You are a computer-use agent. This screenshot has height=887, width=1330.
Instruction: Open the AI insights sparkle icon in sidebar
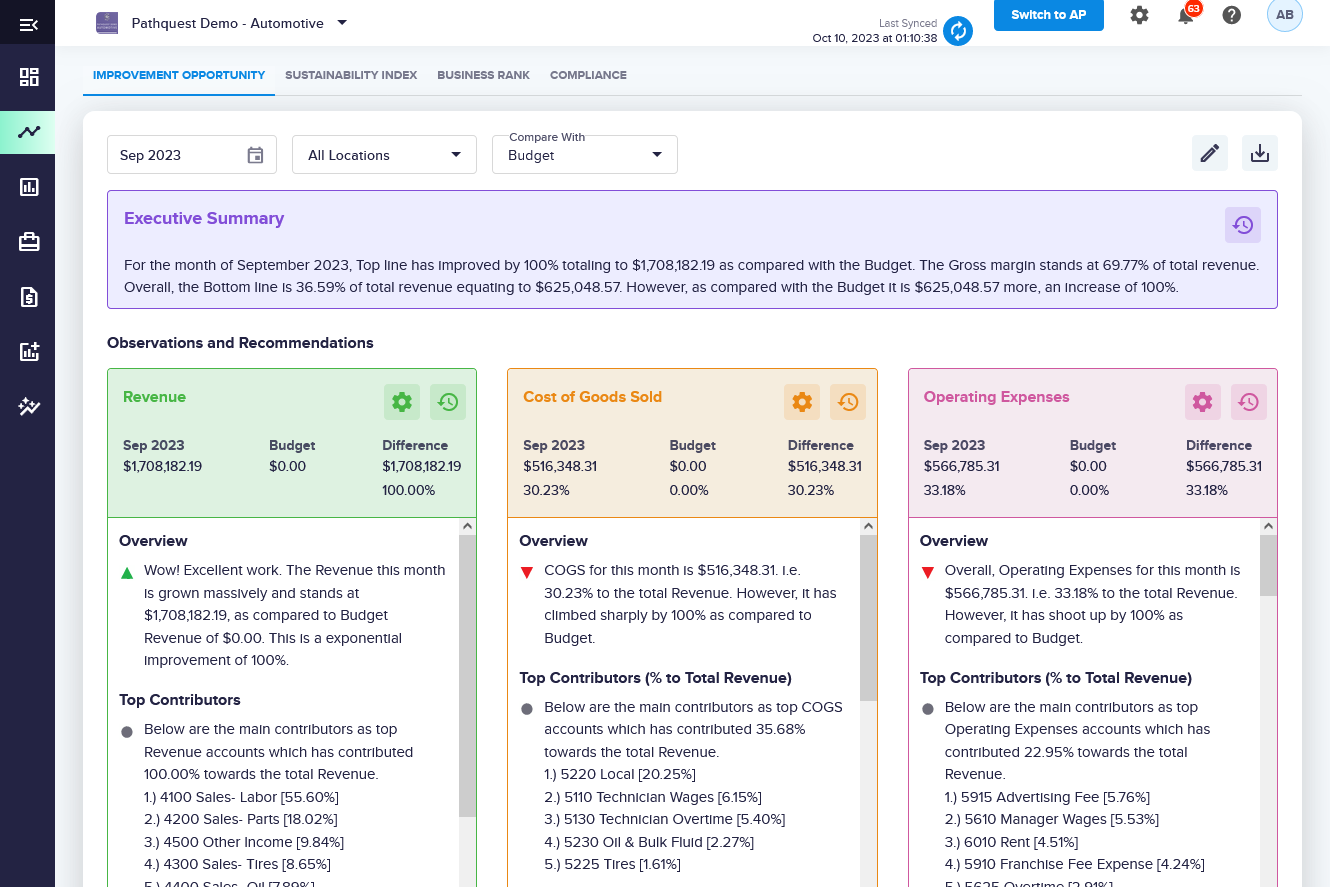coord(28,406)
